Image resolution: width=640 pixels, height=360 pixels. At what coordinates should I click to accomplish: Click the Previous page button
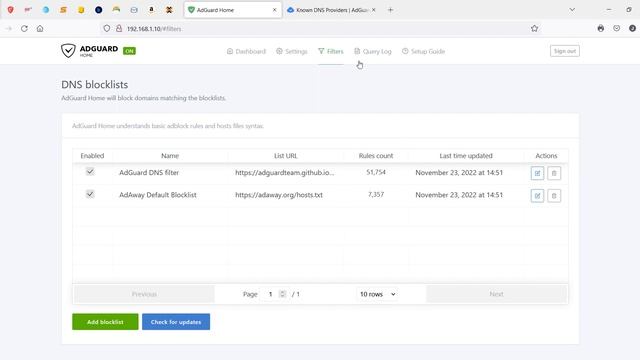[x=144, y=294]
